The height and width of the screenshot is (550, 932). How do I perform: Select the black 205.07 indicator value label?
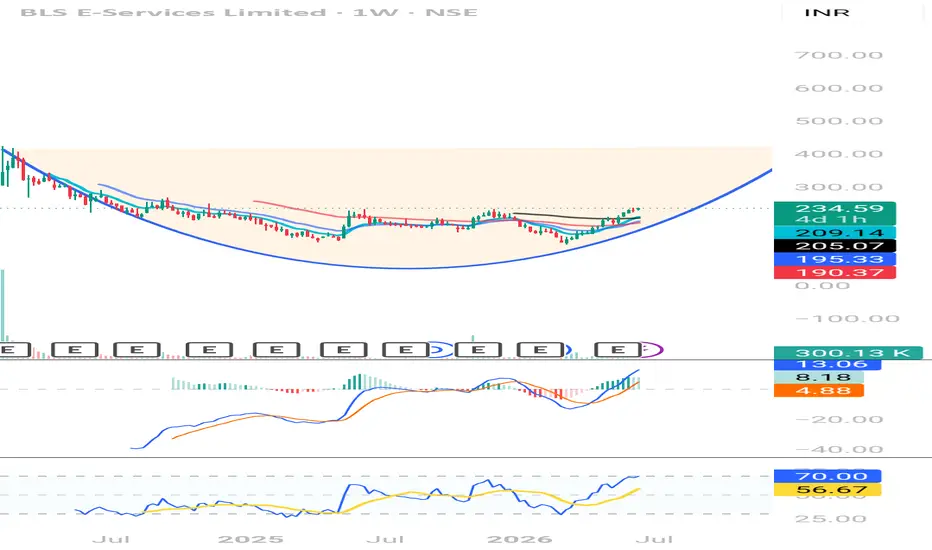tap(835, 246)
